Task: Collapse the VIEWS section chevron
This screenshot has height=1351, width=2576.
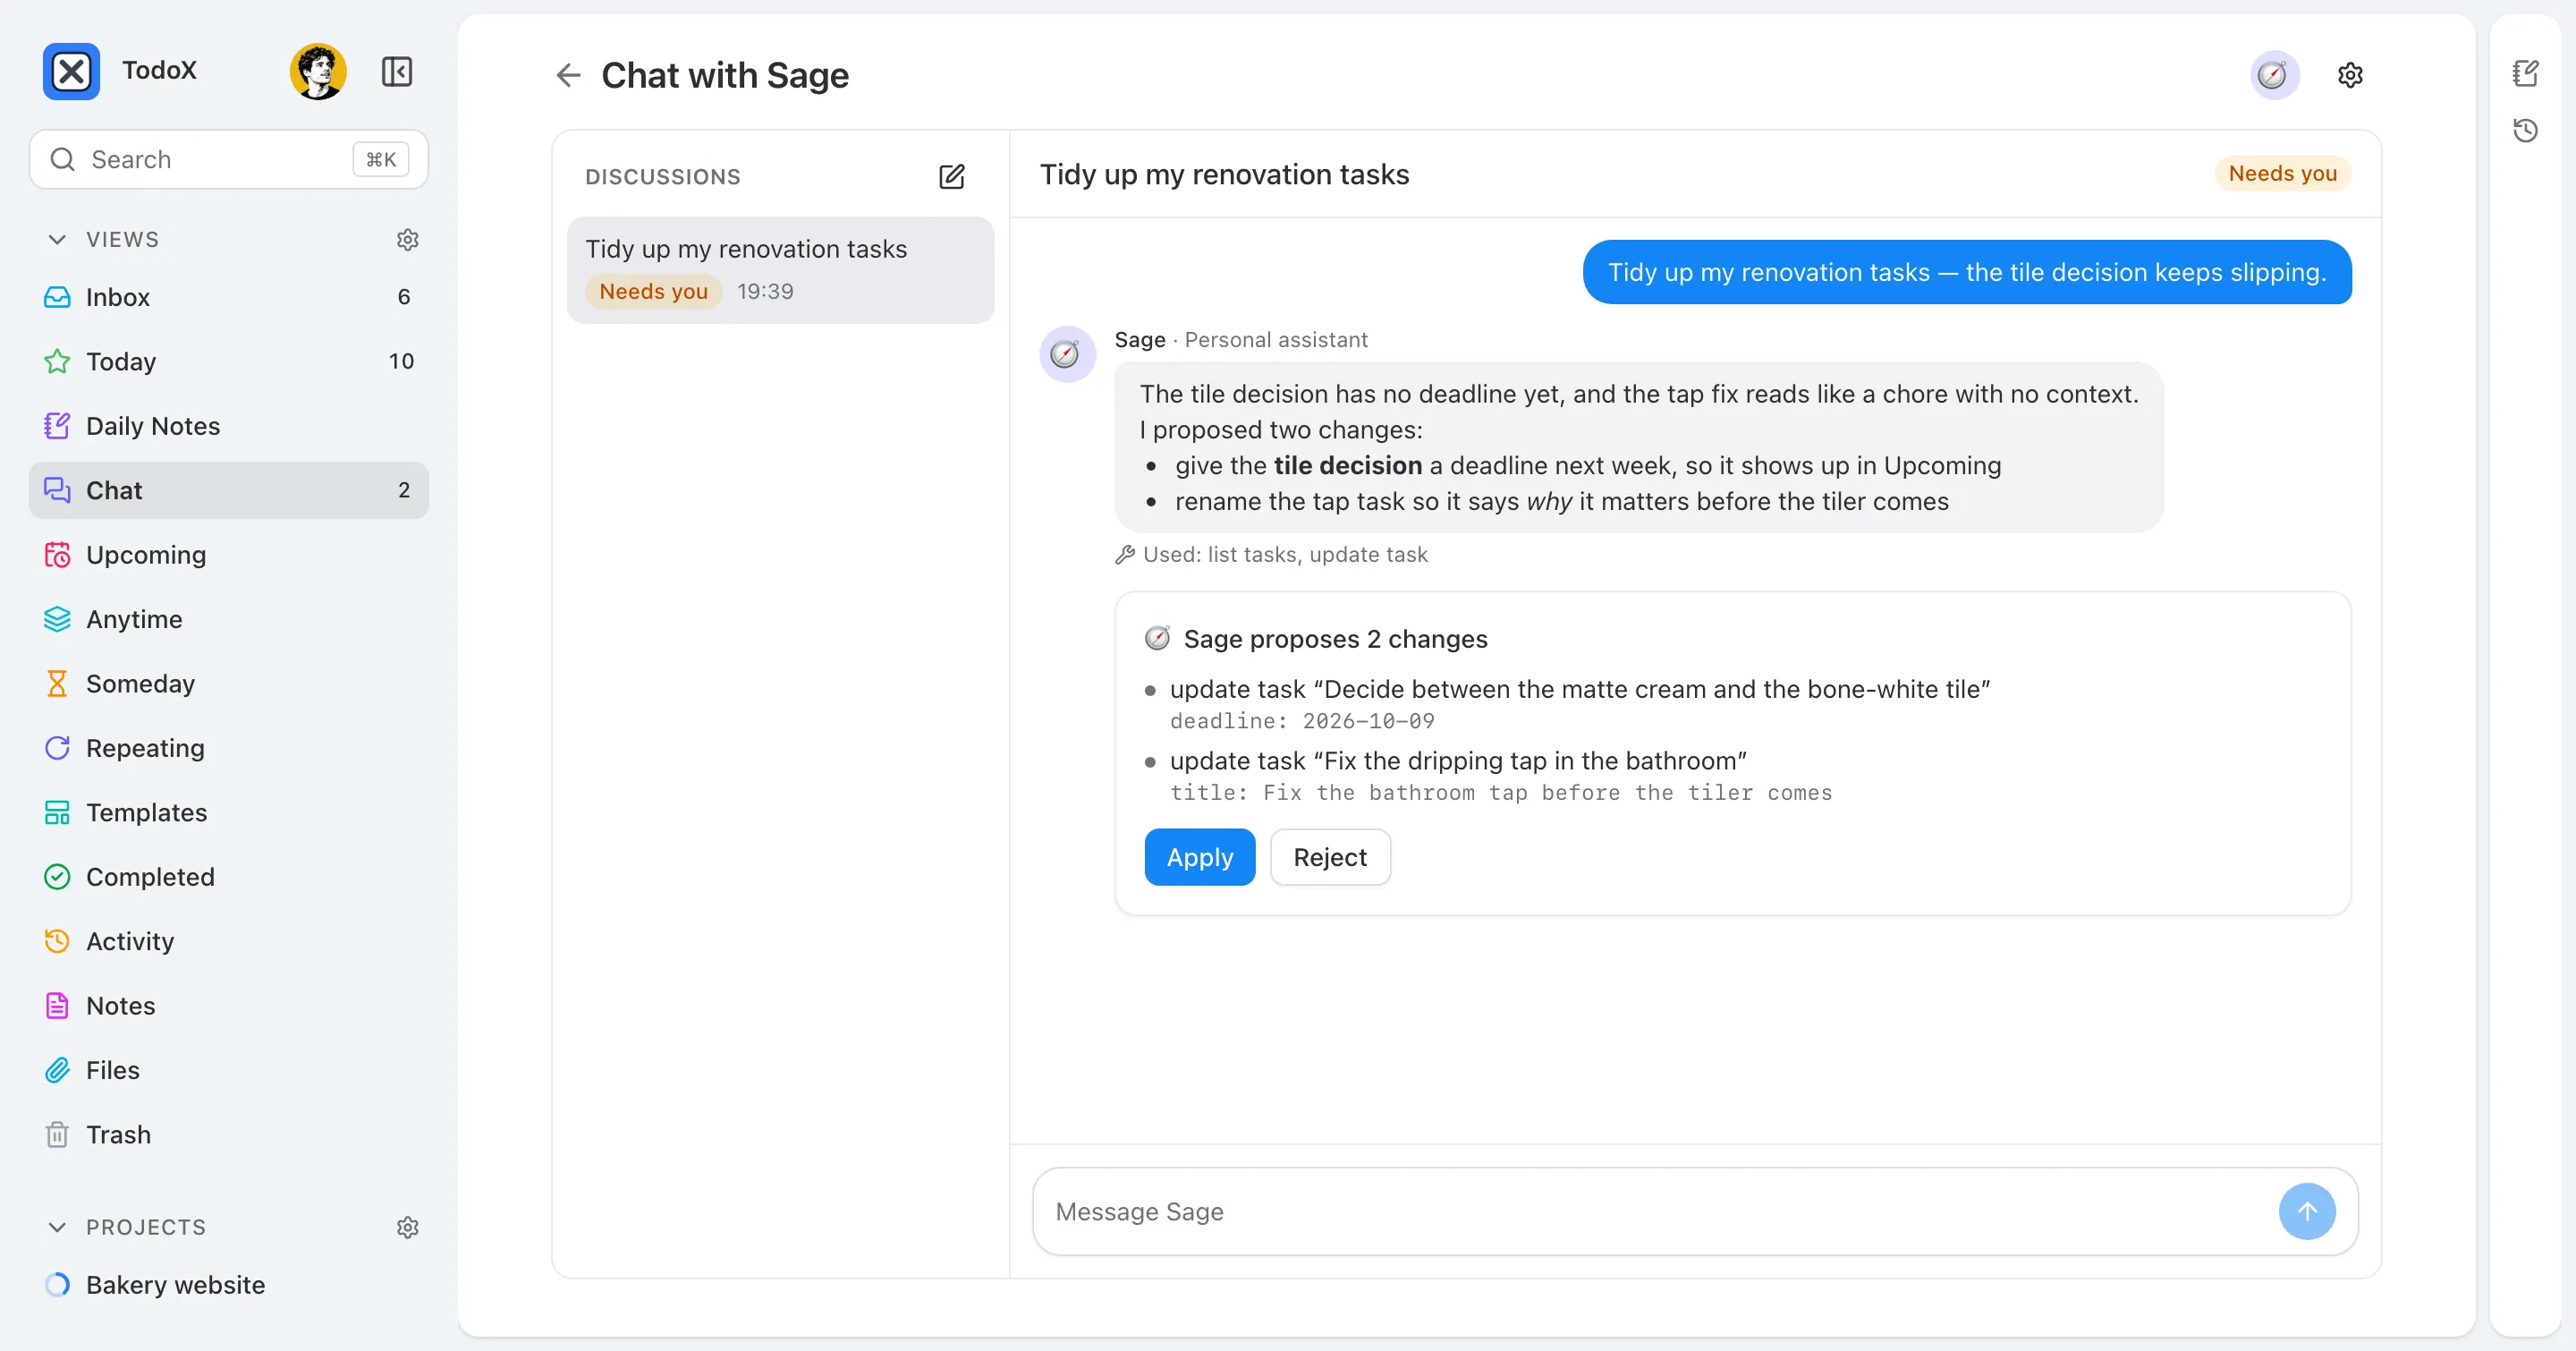Action: (57, 239)
